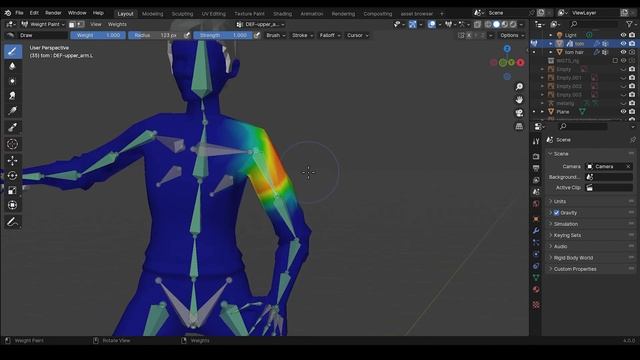Open DEF-upper_arm vertex group dropdown

[260, 24]
